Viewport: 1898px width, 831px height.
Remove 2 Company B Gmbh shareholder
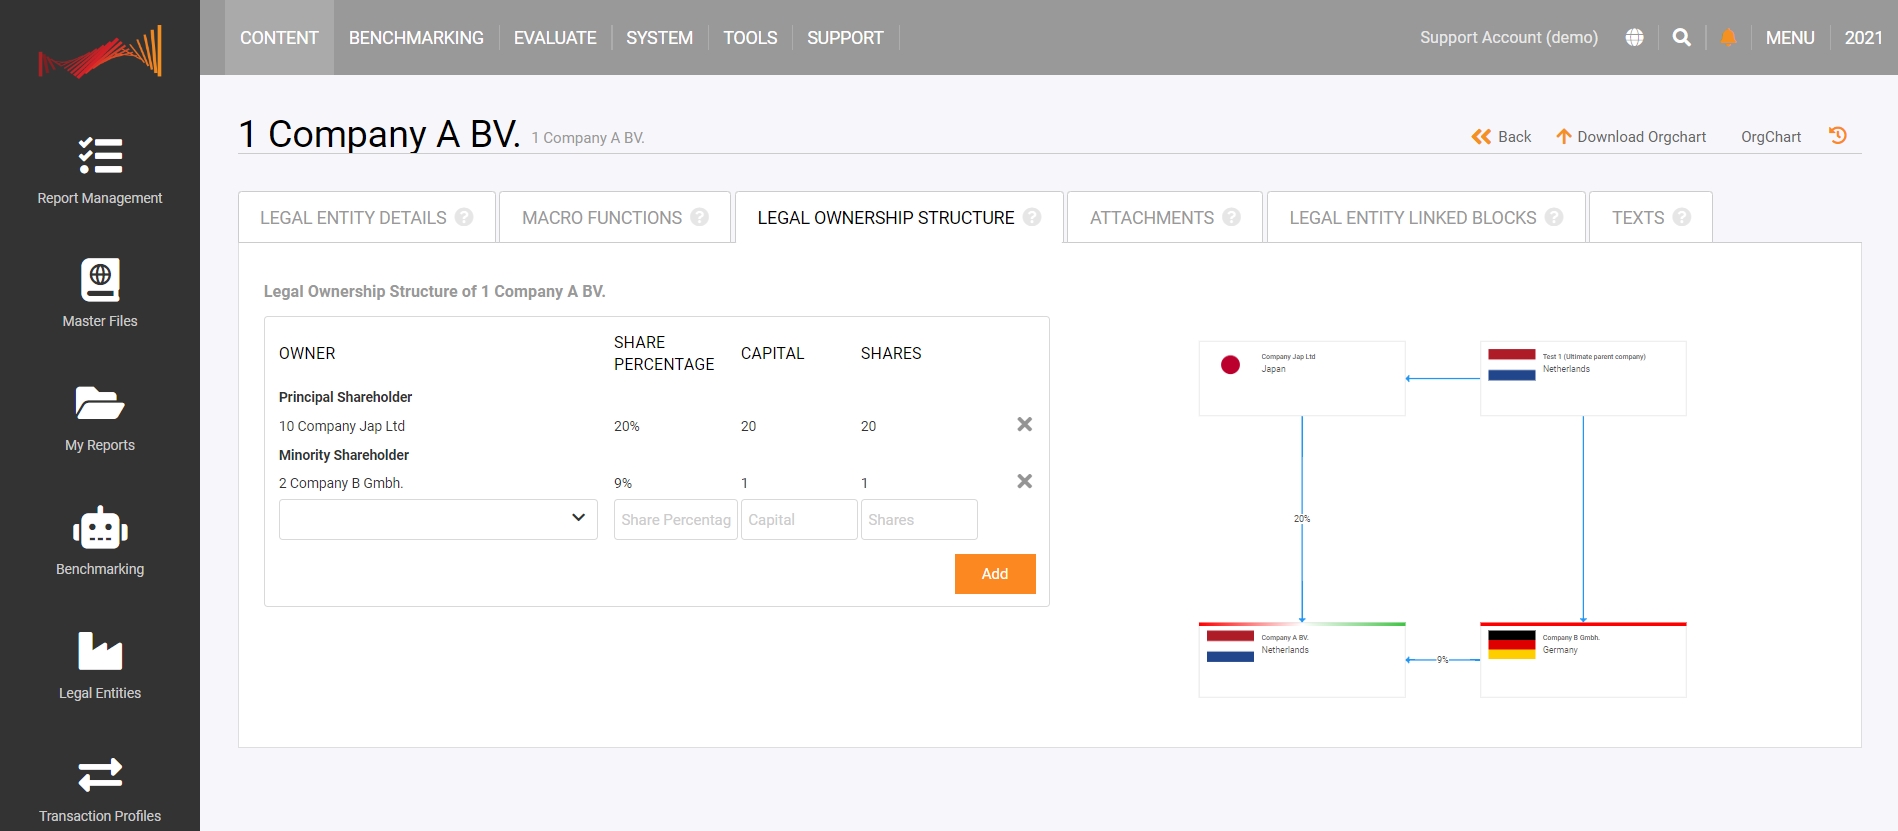(x=1024, y=481)
